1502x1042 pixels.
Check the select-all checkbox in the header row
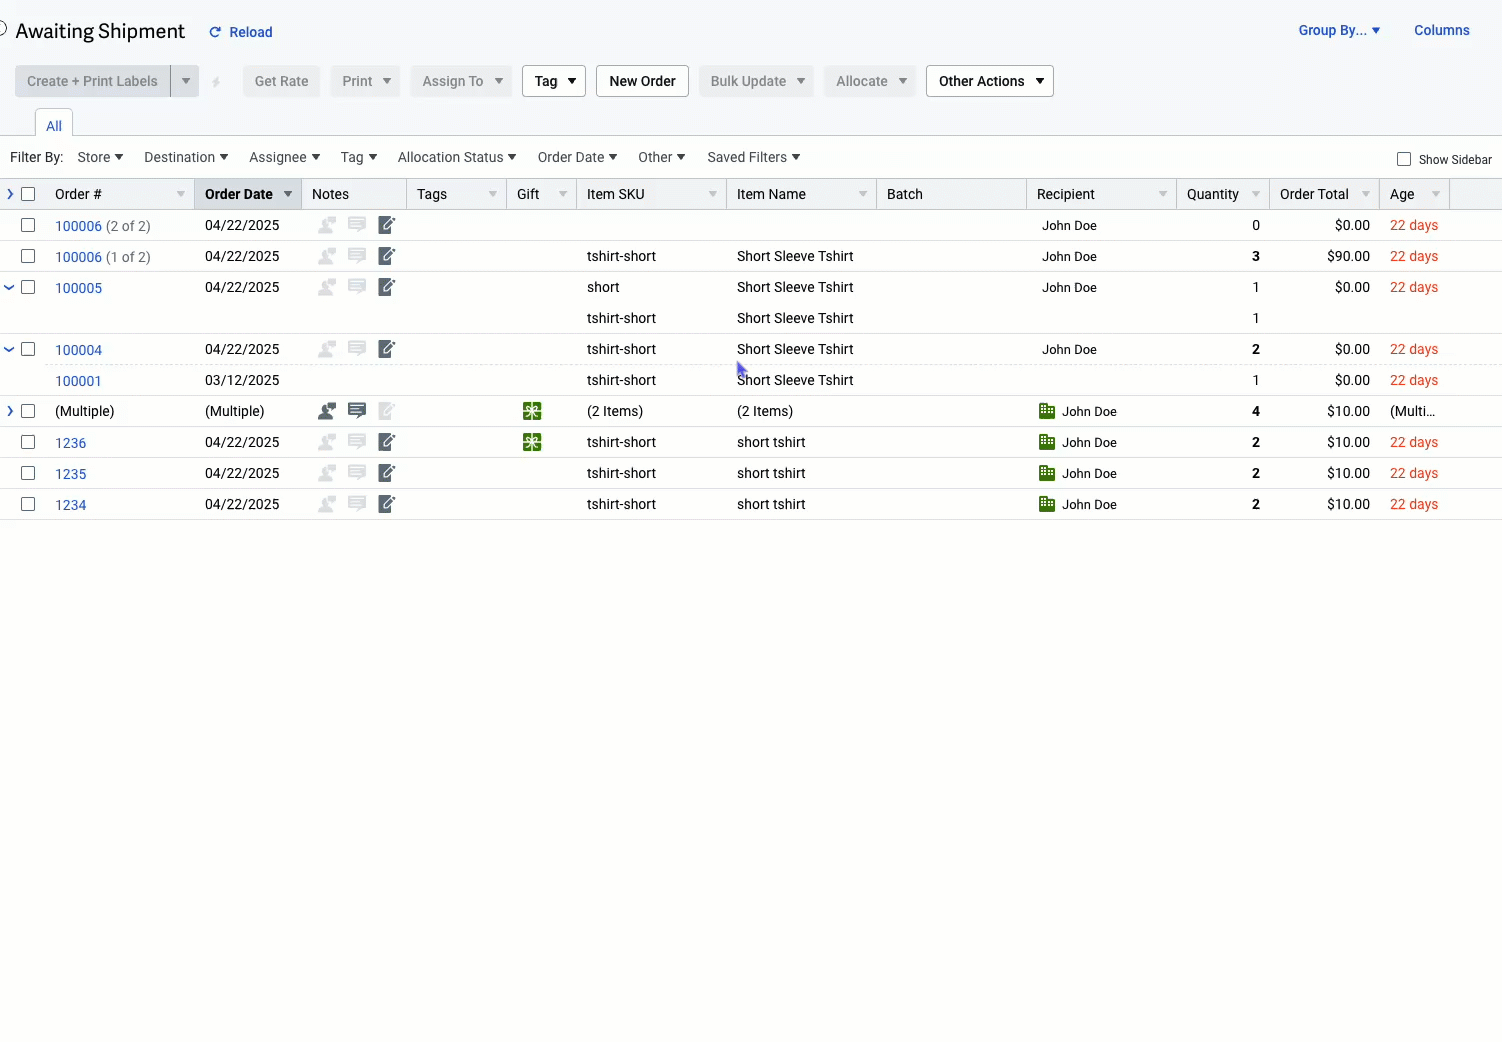(28, 193)
